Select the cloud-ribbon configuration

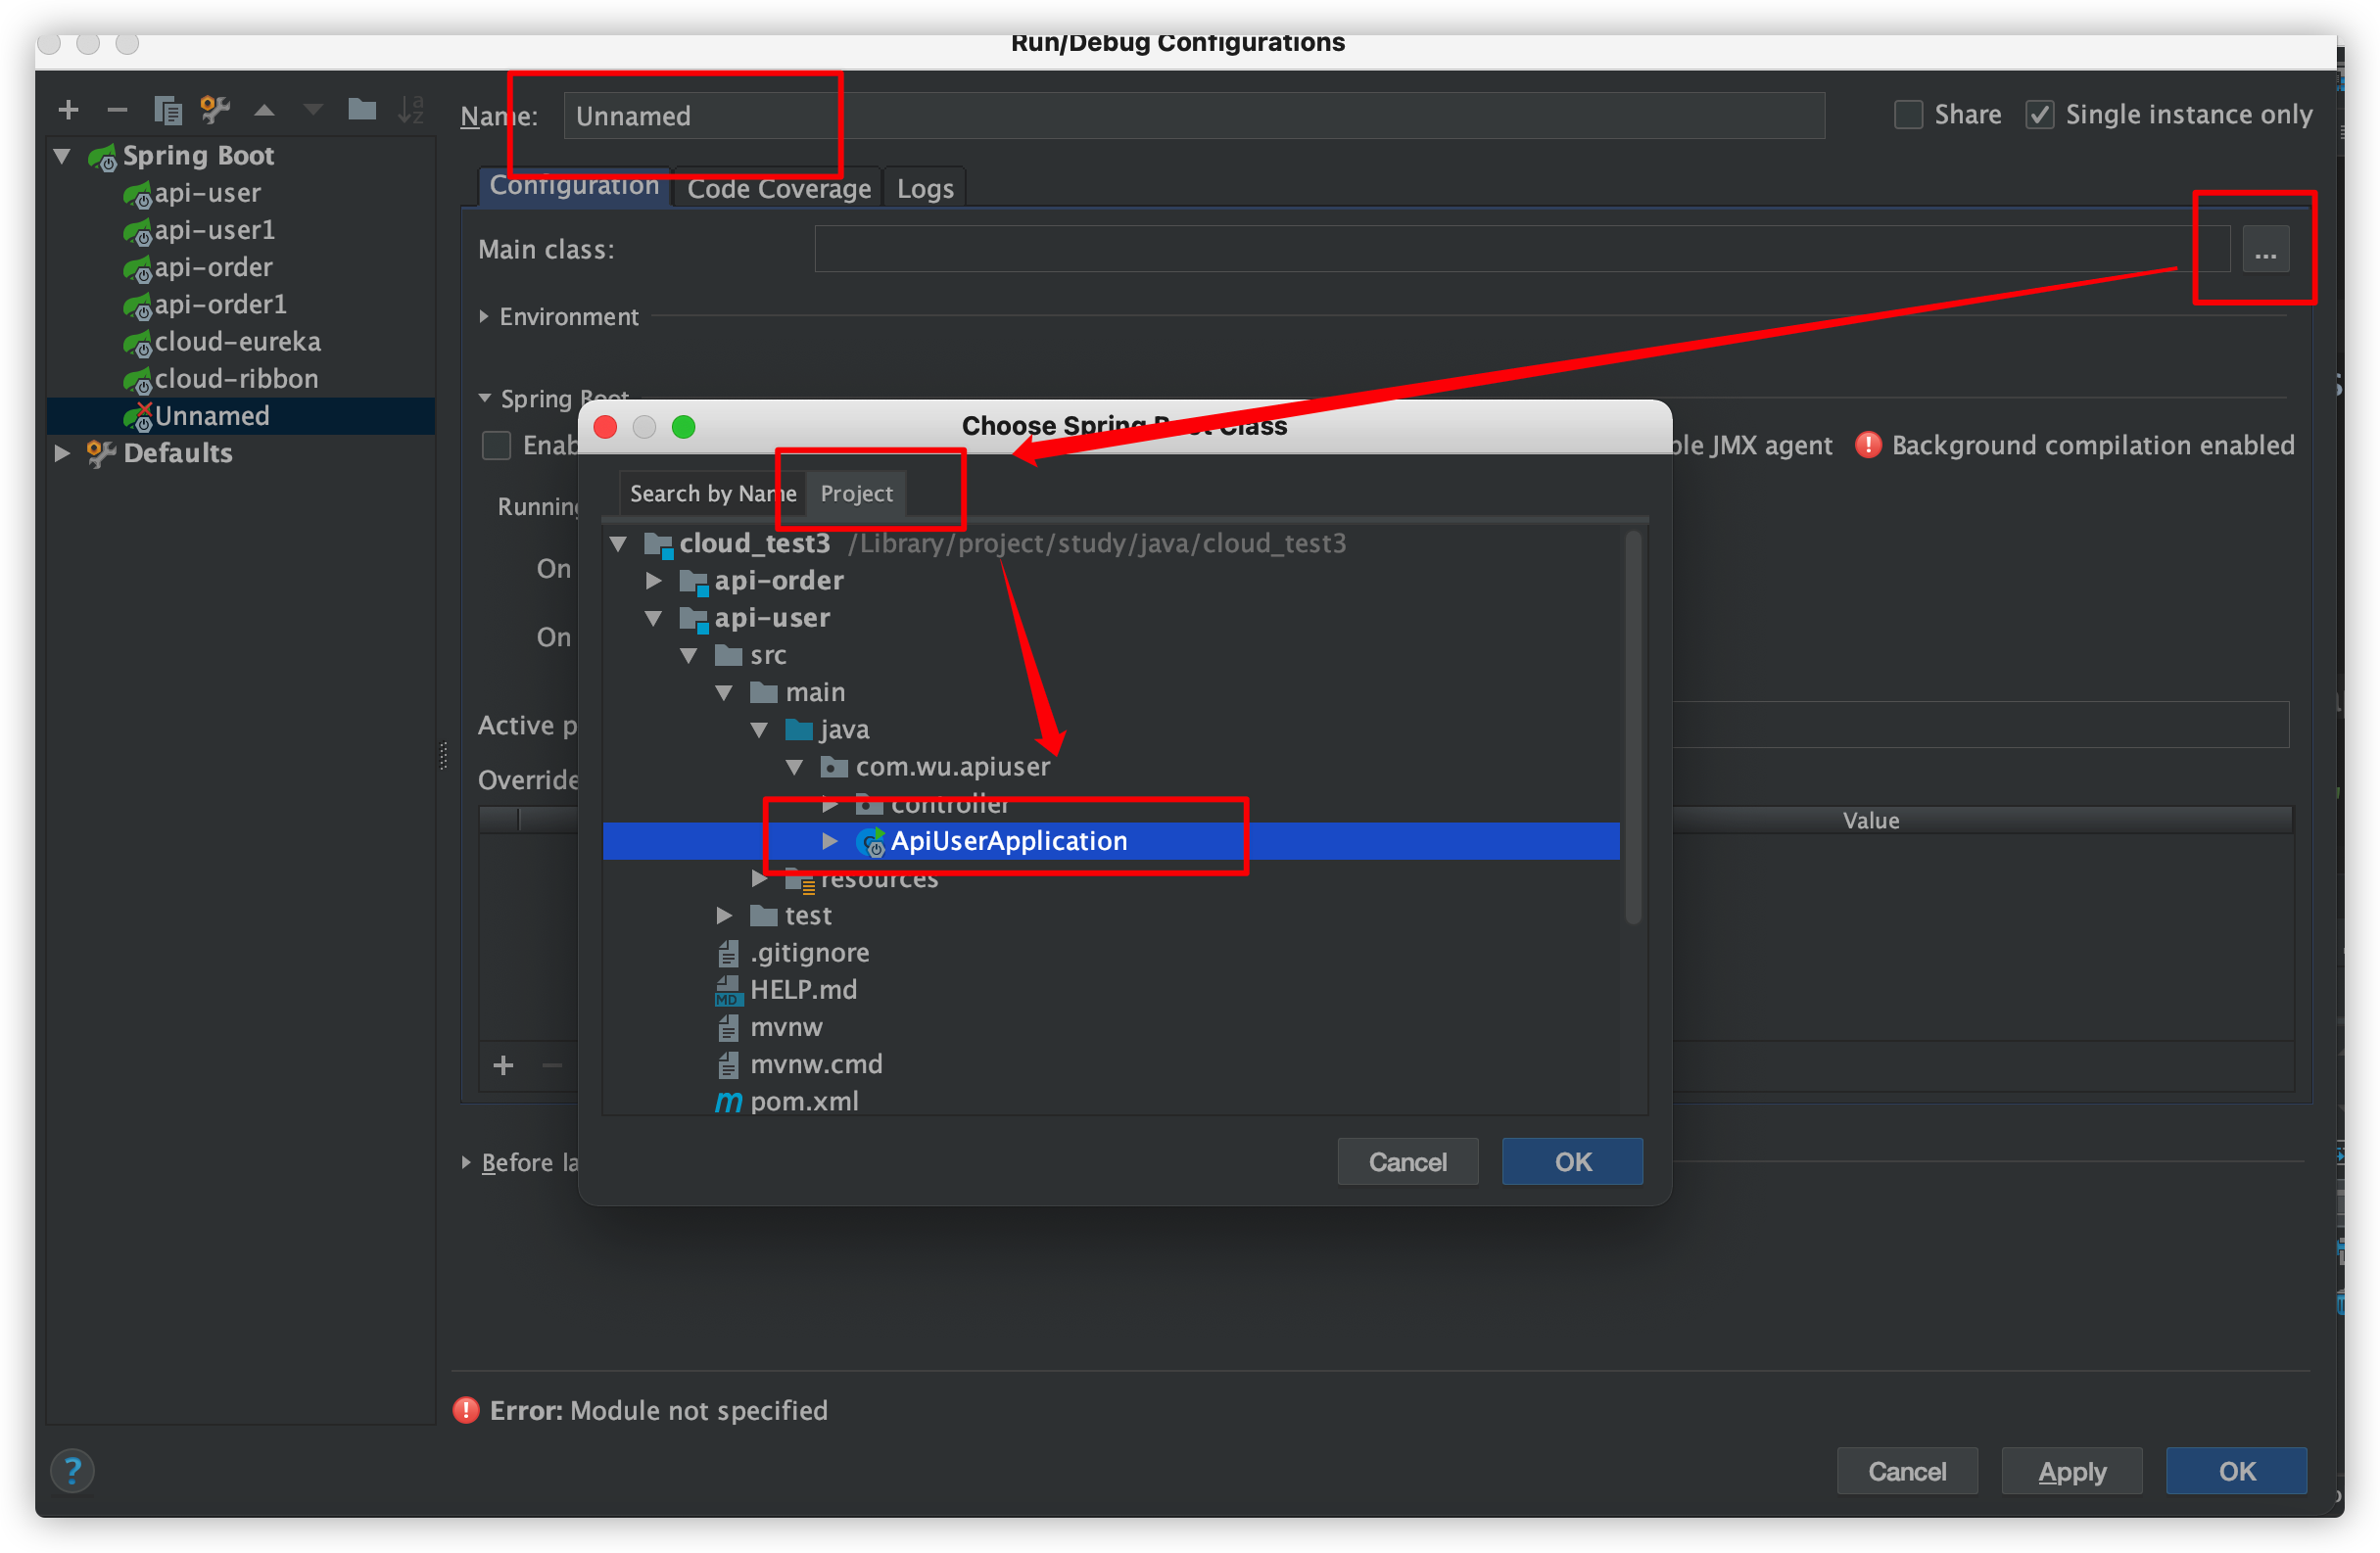pos(236,379)
